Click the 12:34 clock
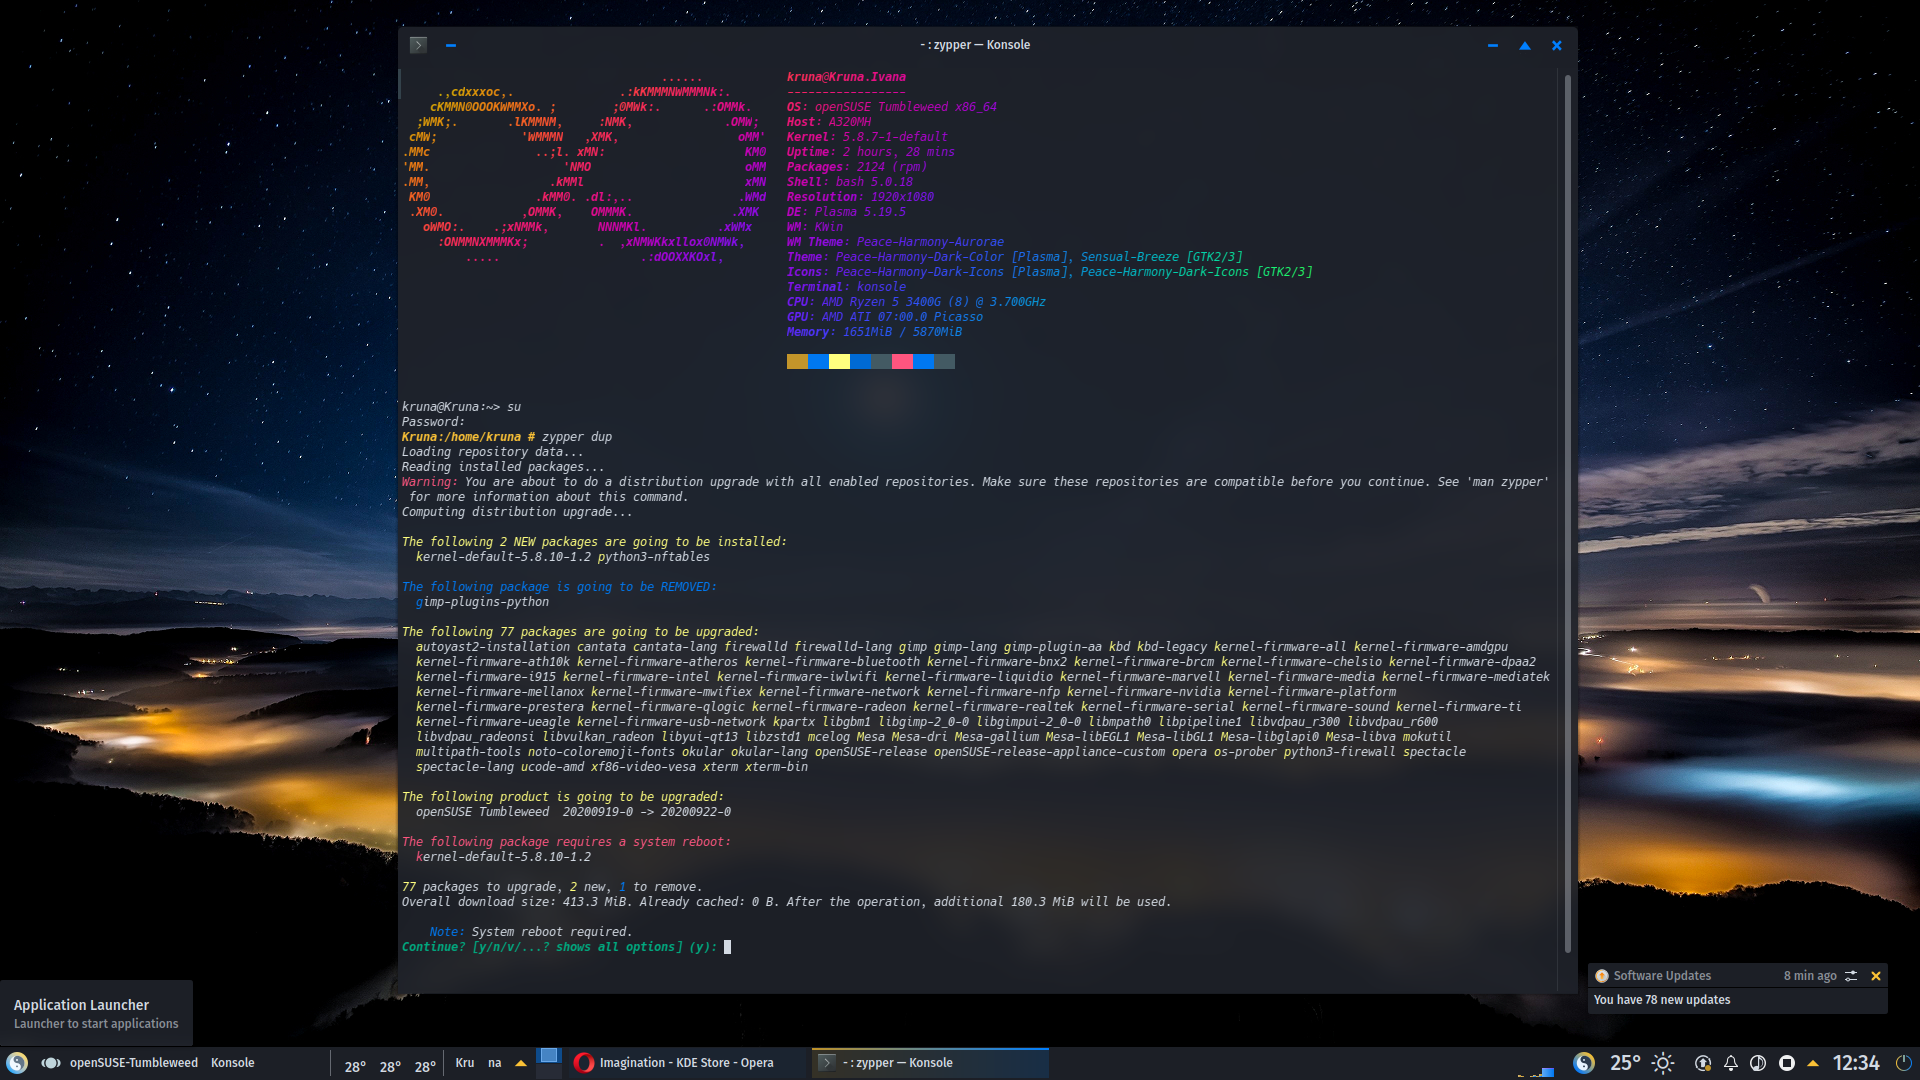1920x1080 pixels. pos(1856,1063)
